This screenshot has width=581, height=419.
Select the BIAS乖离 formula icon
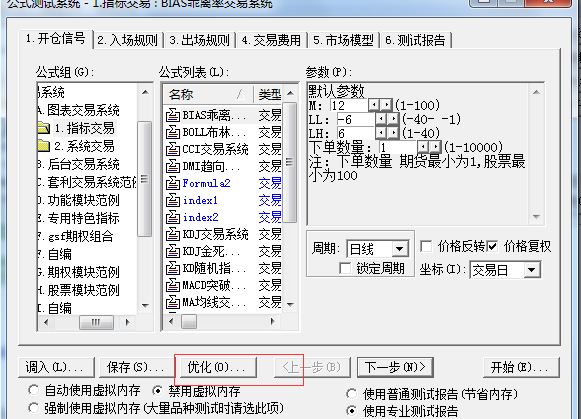(173, 115)
